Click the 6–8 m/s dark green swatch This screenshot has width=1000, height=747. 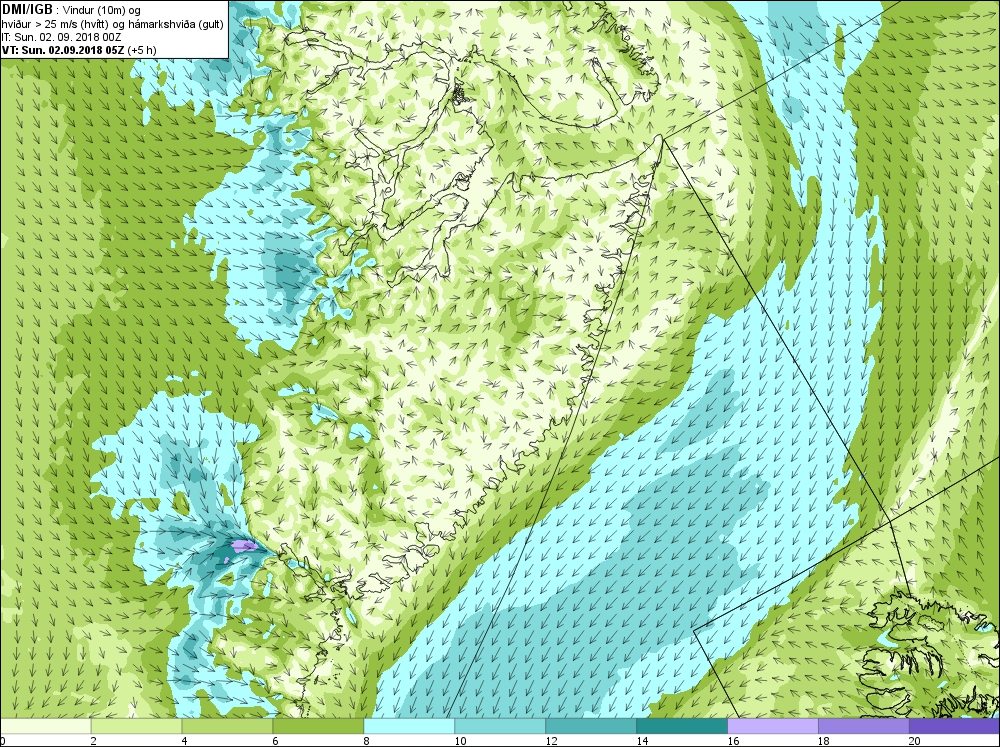pyautogui.click(x=318, y=726)
